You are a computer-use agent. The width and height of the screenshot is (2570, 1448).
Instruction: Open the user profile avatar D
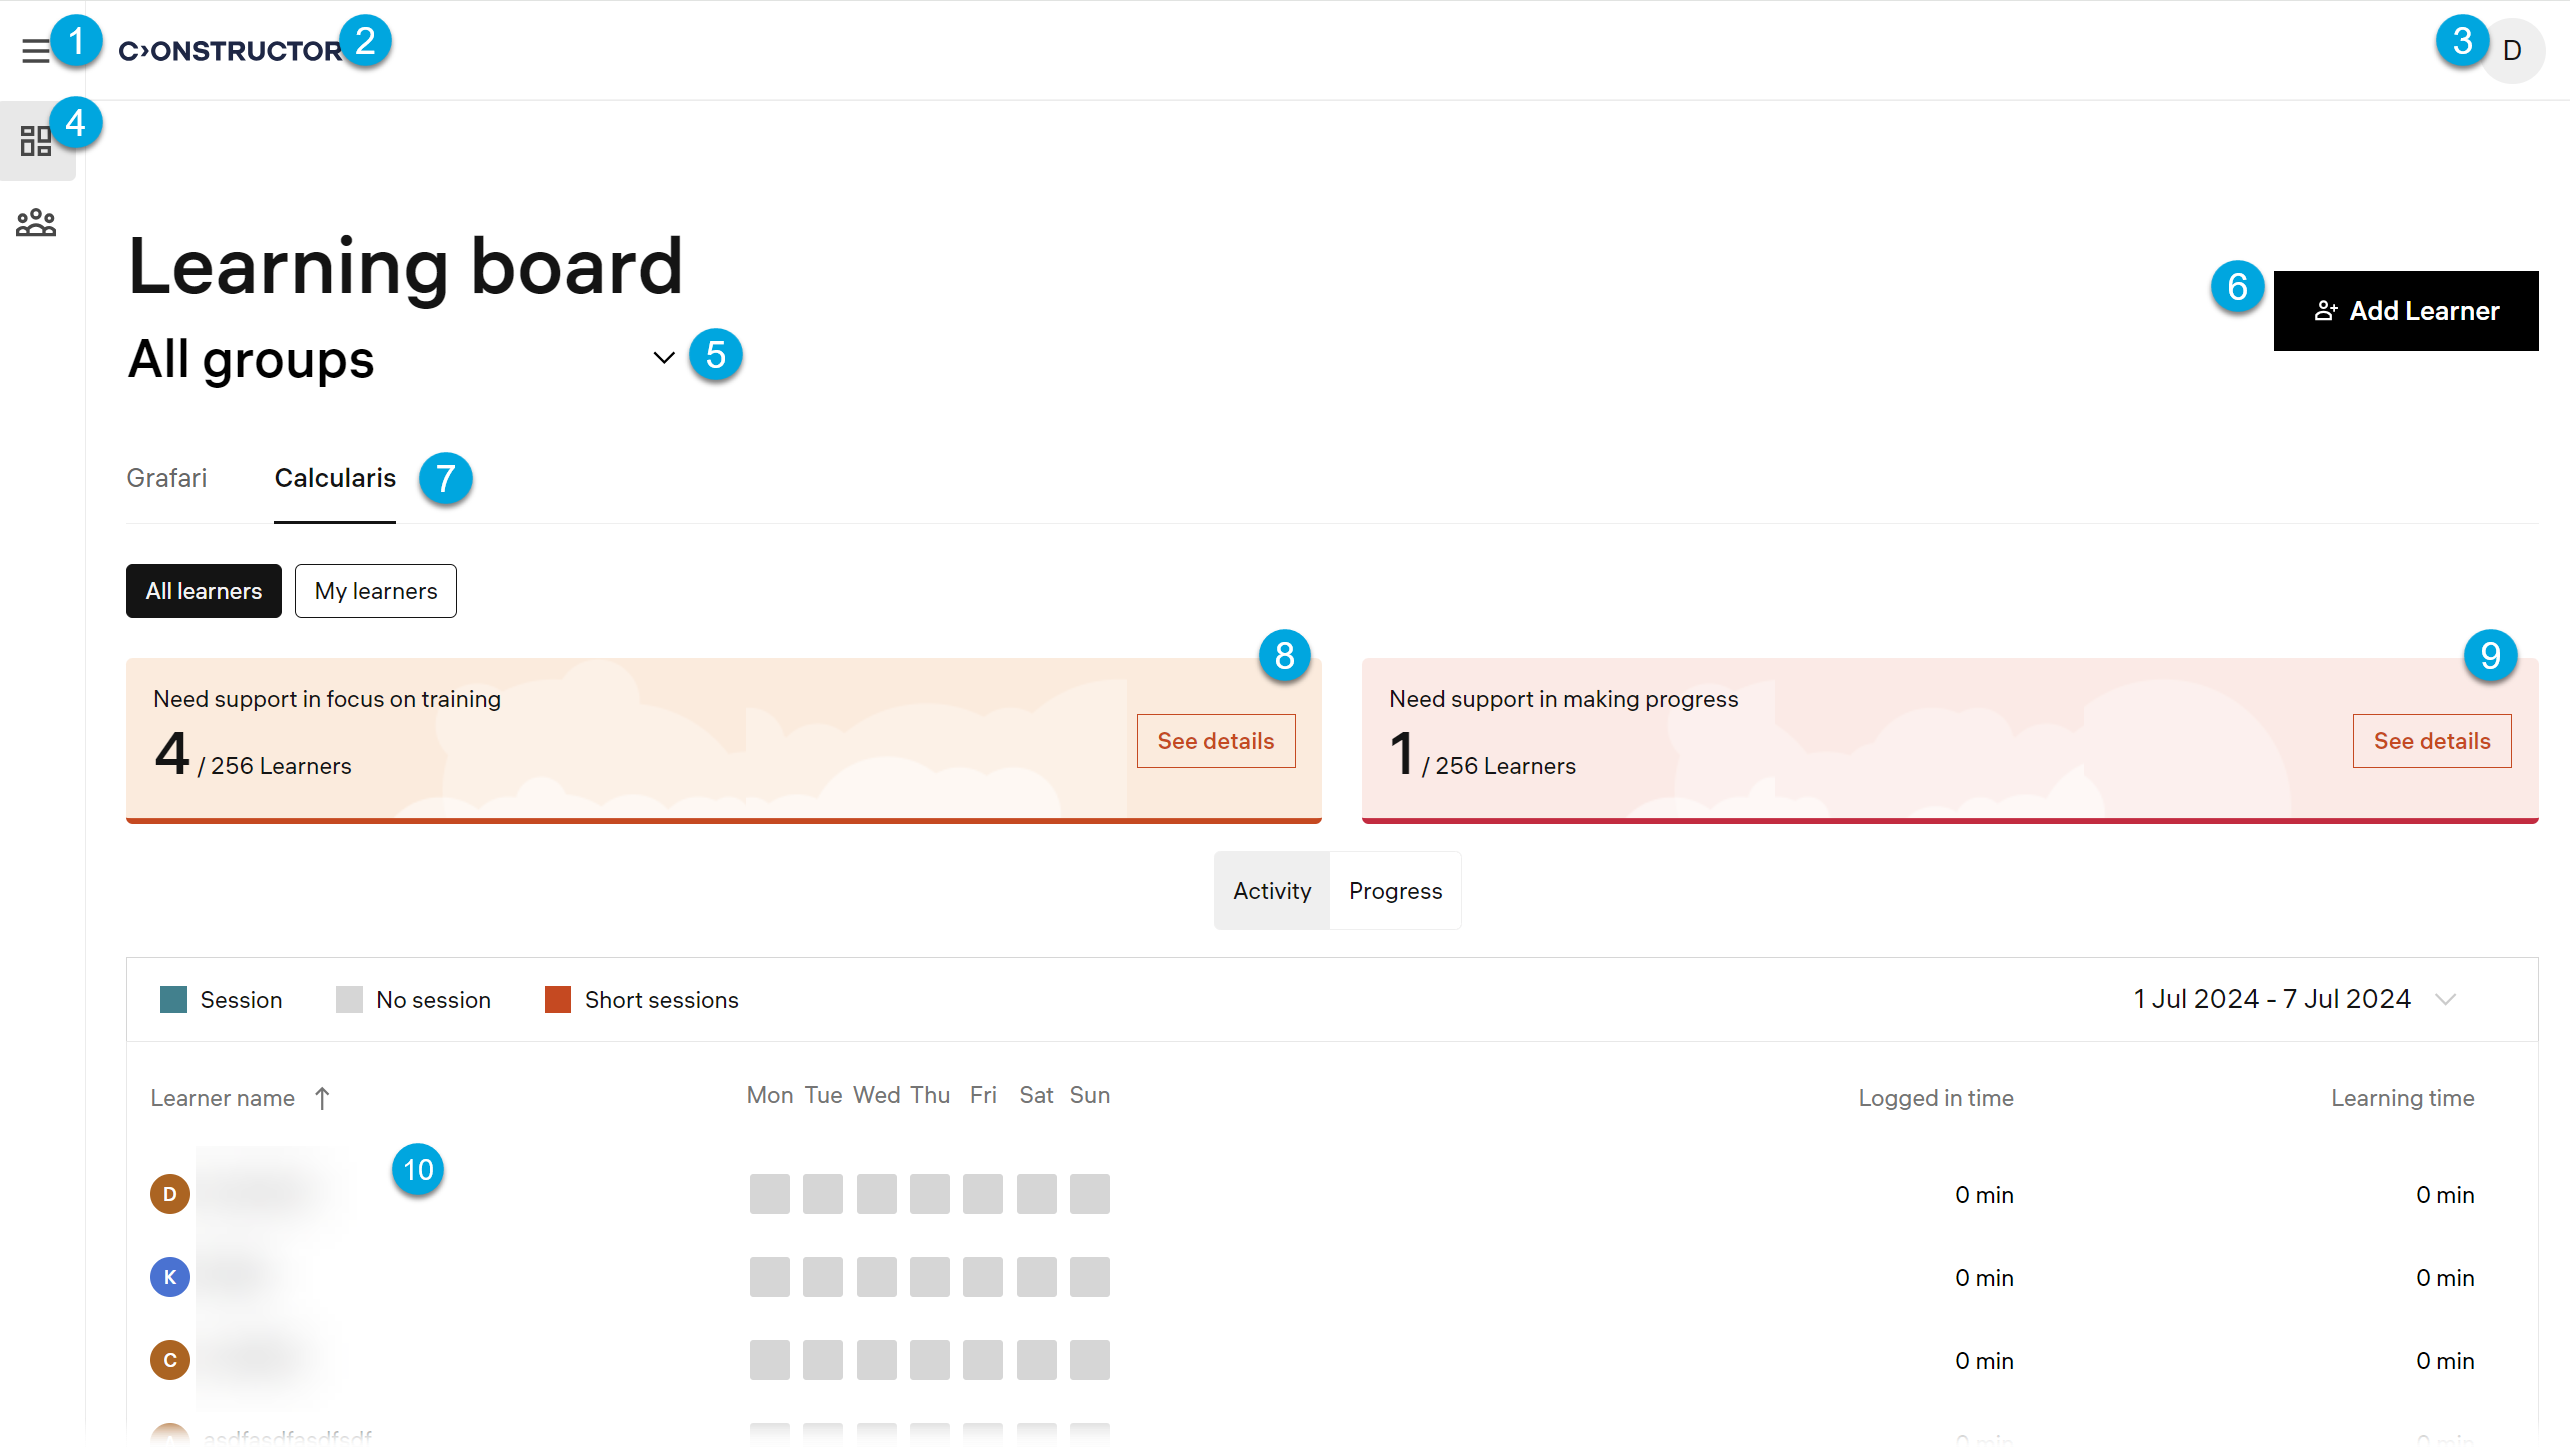pyautogui.click(x=2513, y=51)
